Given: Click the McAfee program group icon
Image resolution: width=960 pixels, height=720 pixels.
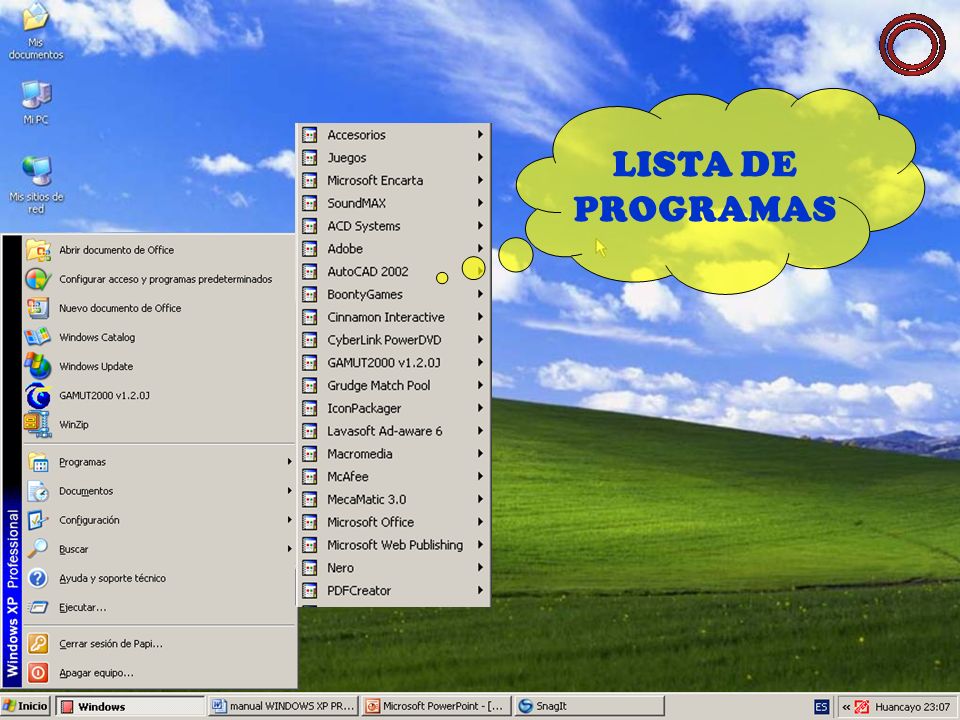Looking at the screenshot, I should 310,477.
